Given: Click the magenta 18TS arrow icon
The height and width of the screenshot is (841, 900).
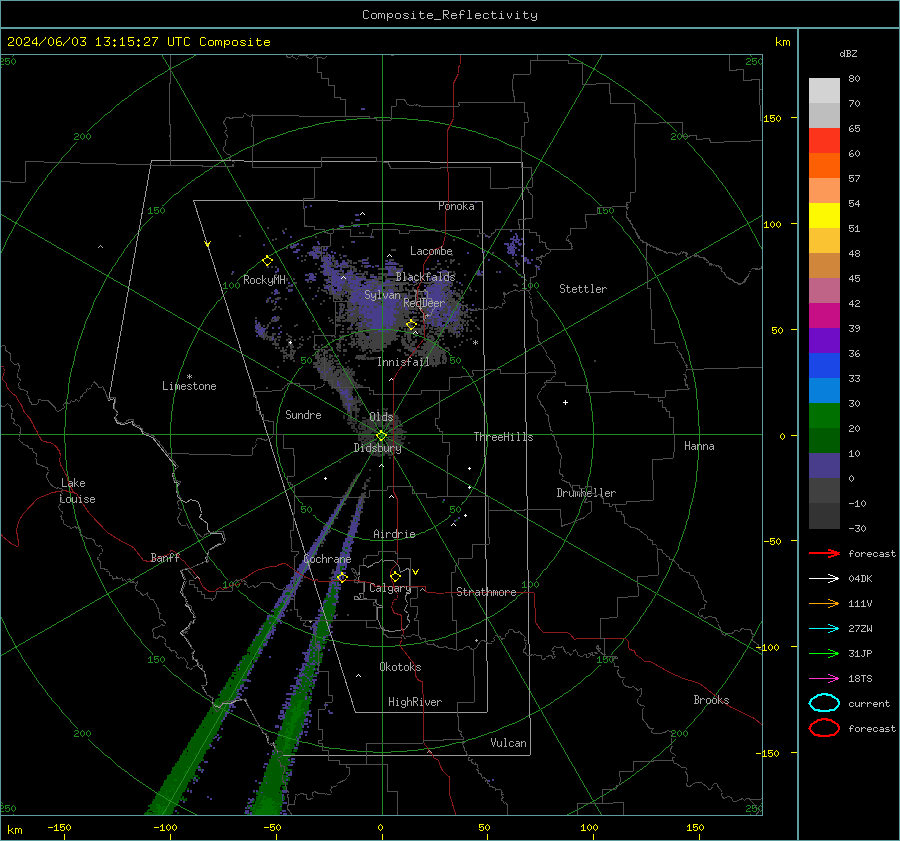Looking at the screenshot, I should [x=824, y=679].
